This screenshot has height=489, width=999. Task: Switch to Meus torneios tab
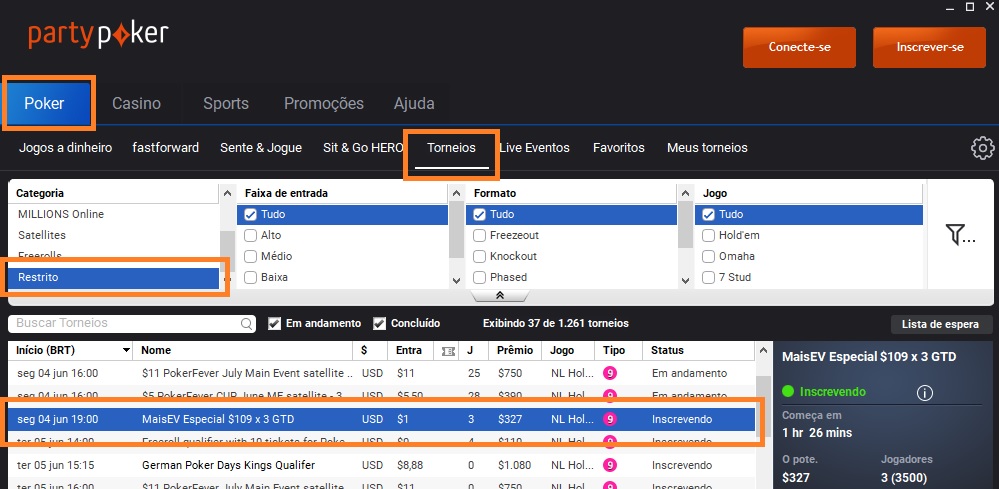click(707, 148)
